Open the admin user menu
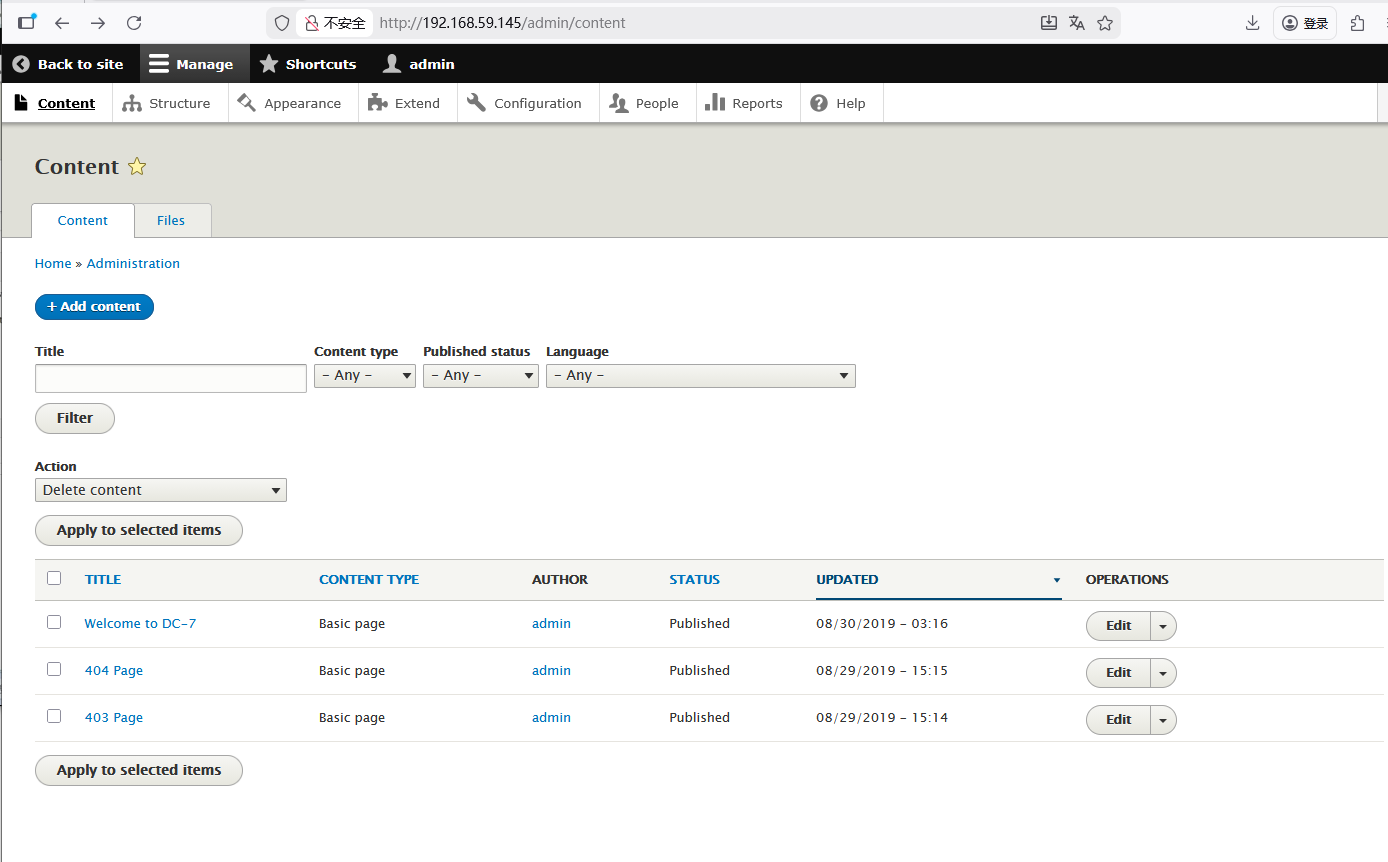 point(419,64)
